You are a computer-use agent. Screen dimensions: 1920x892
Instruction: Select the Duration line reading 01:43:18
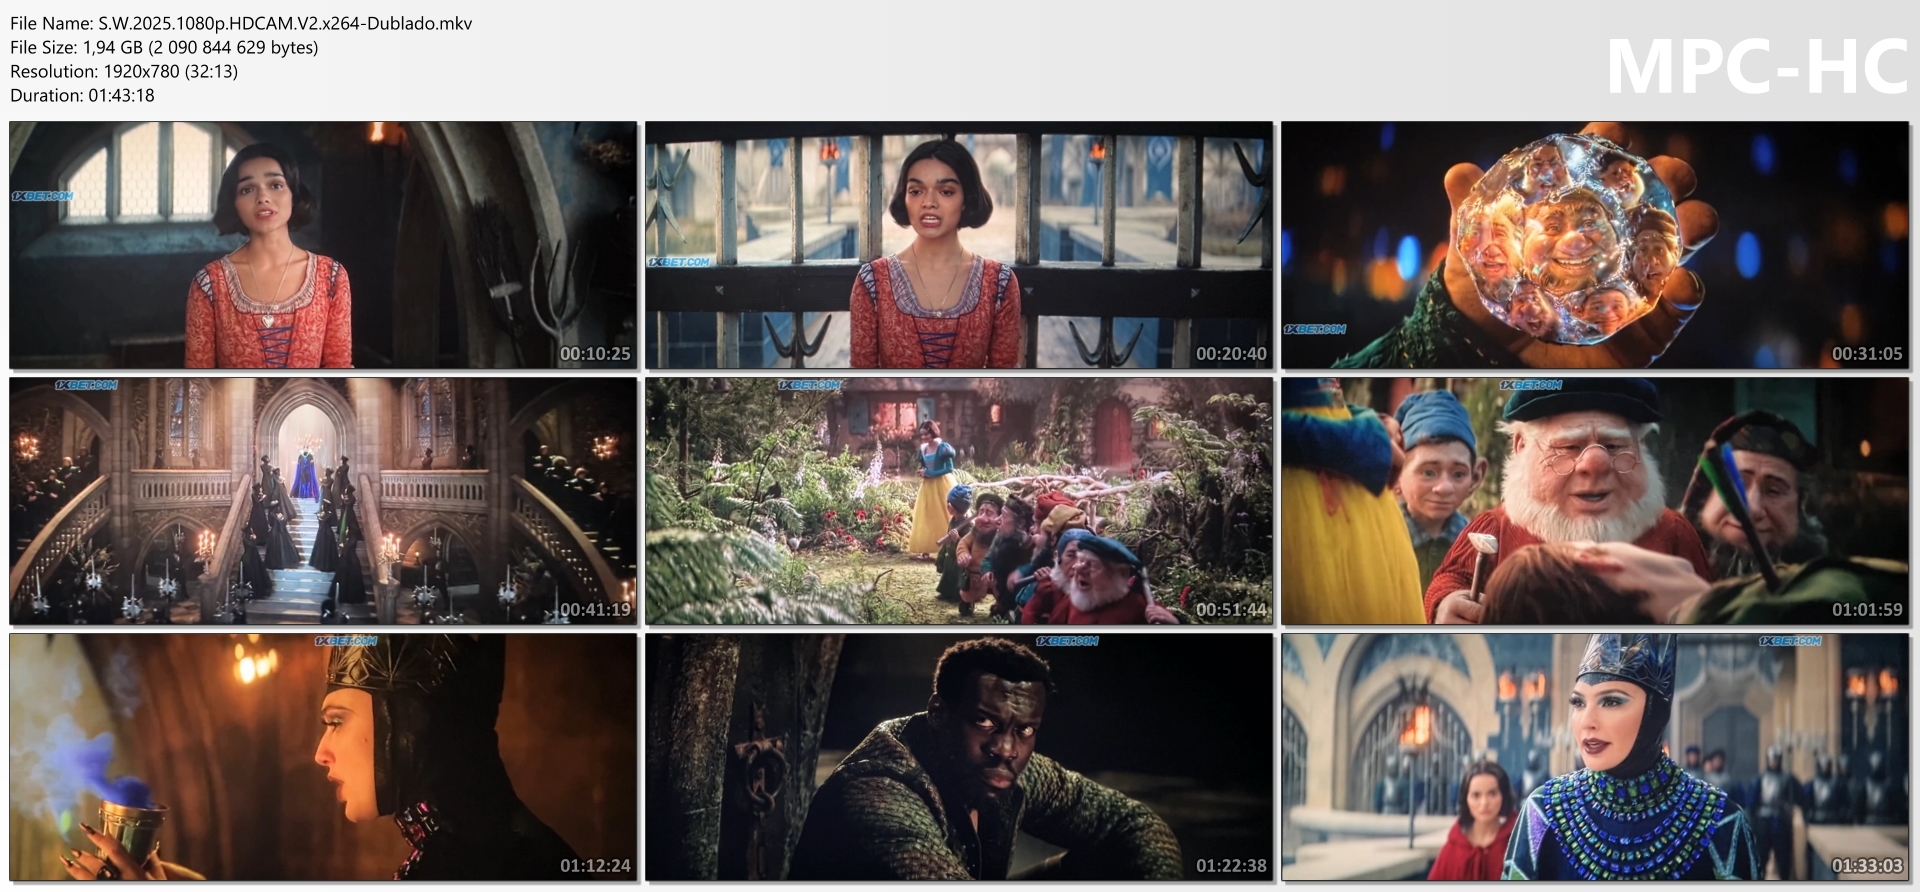[x=82, y=95]
